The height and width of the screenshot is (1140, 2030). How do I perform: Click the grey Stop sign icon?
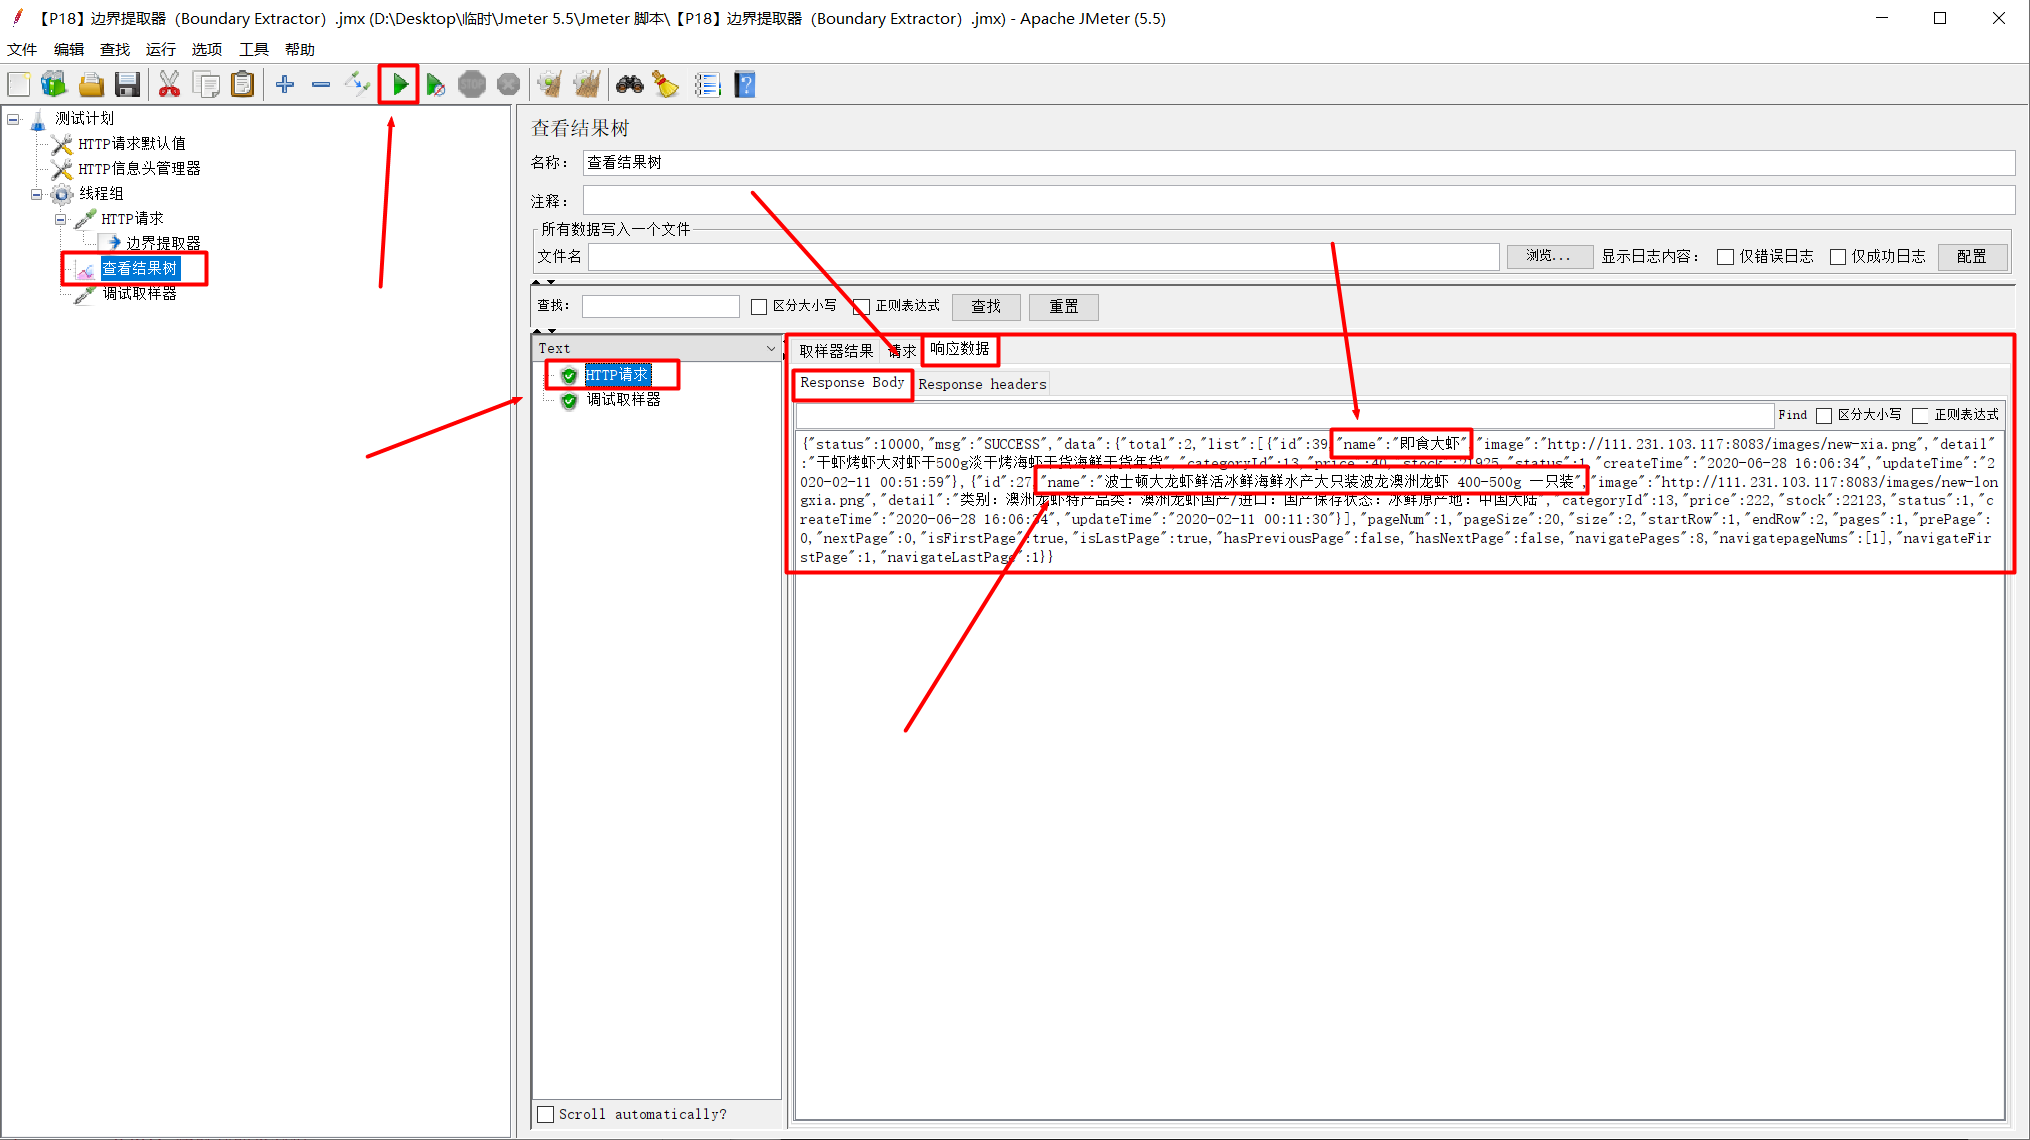coord(472,85)
